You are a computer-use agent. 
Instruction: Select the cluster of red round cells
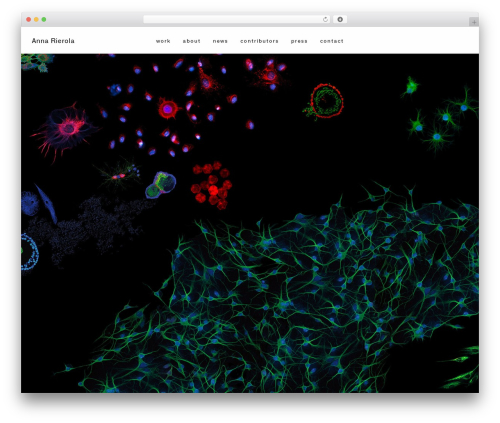(211, 185)
